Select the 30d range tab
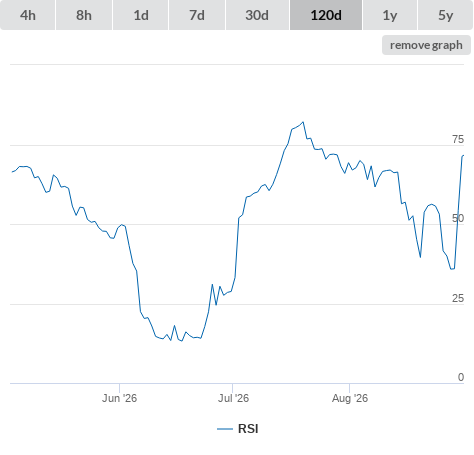The width and height of the screenshot is (474, 455). click(257, 15)
